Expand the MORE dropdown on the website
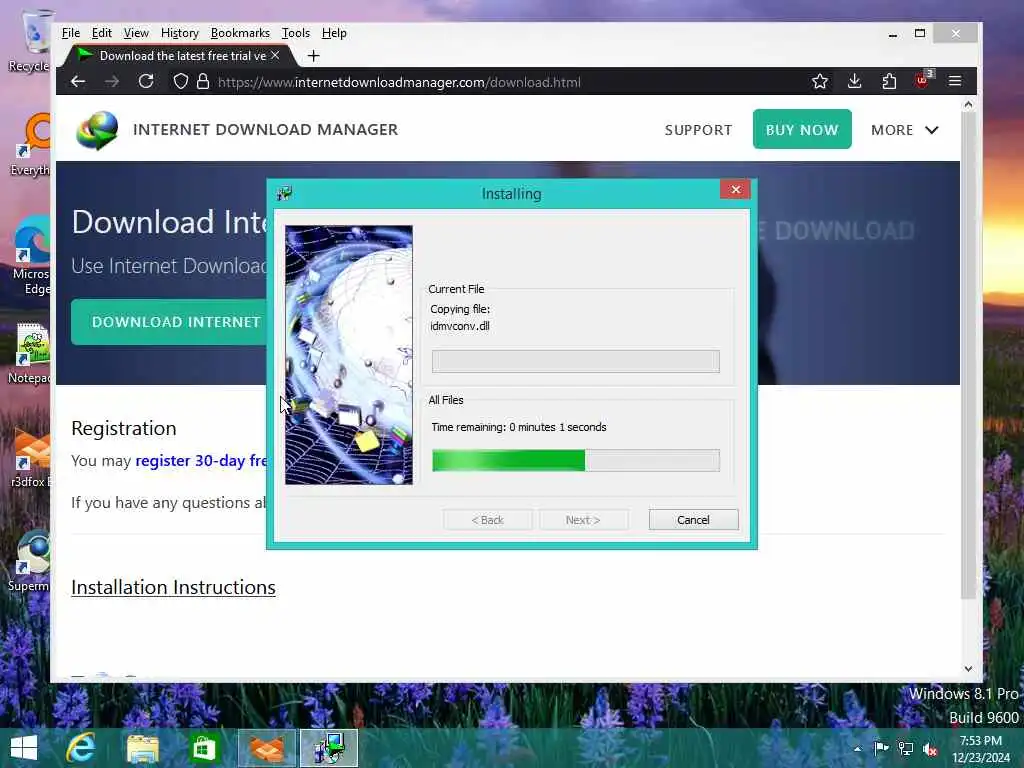This screenshot has width=1024, height=768. pos(905,130)
